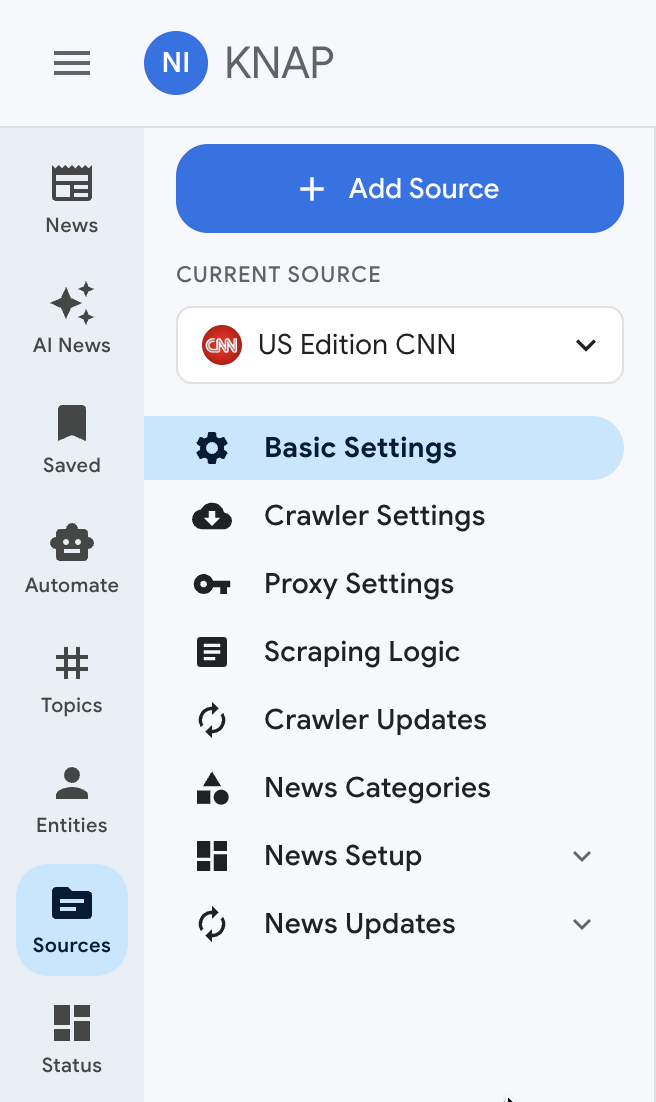Open the Status dashboard icon

click(x=72, y=1024)
